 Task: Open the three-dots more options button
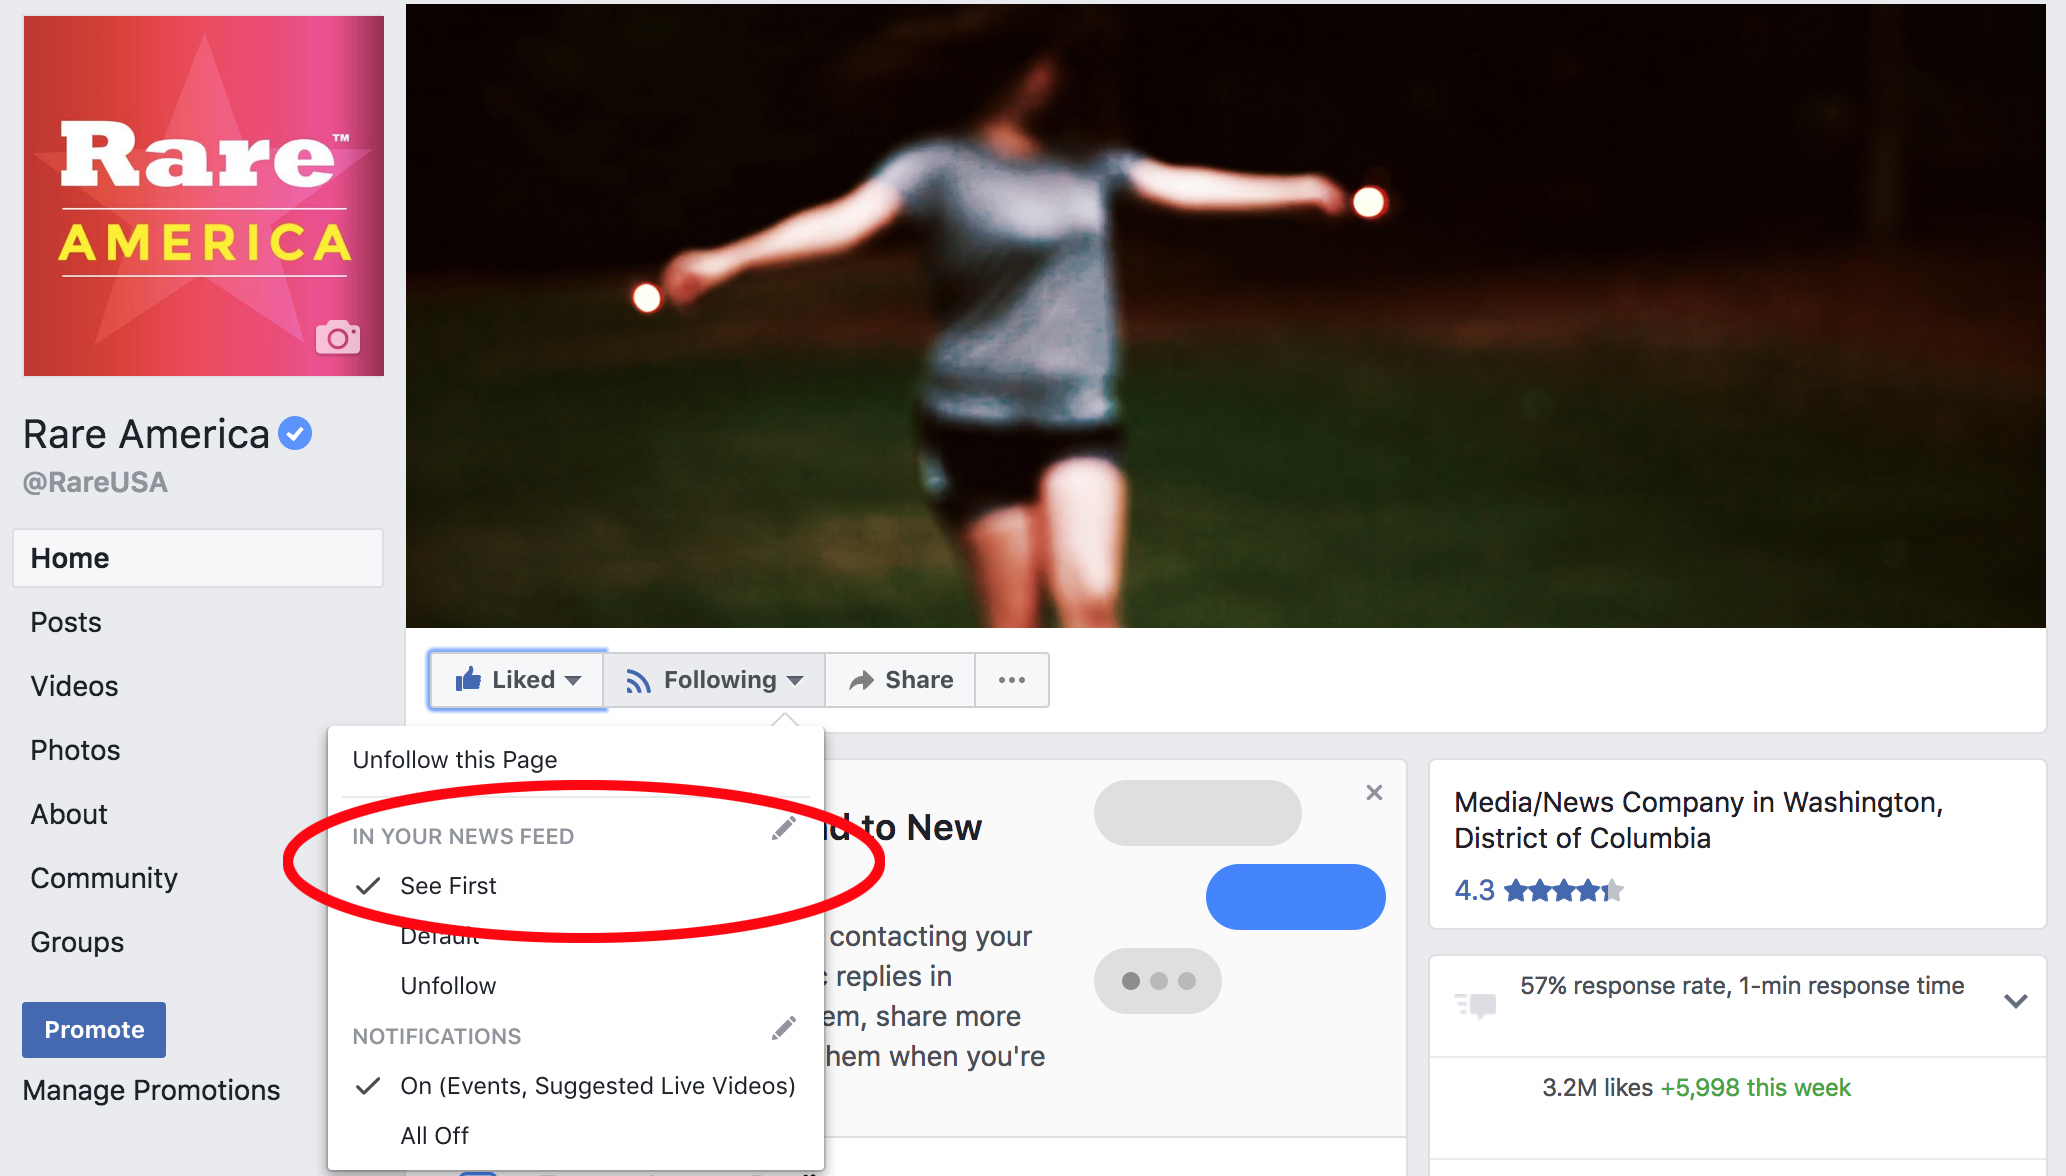click(1012, 680)
